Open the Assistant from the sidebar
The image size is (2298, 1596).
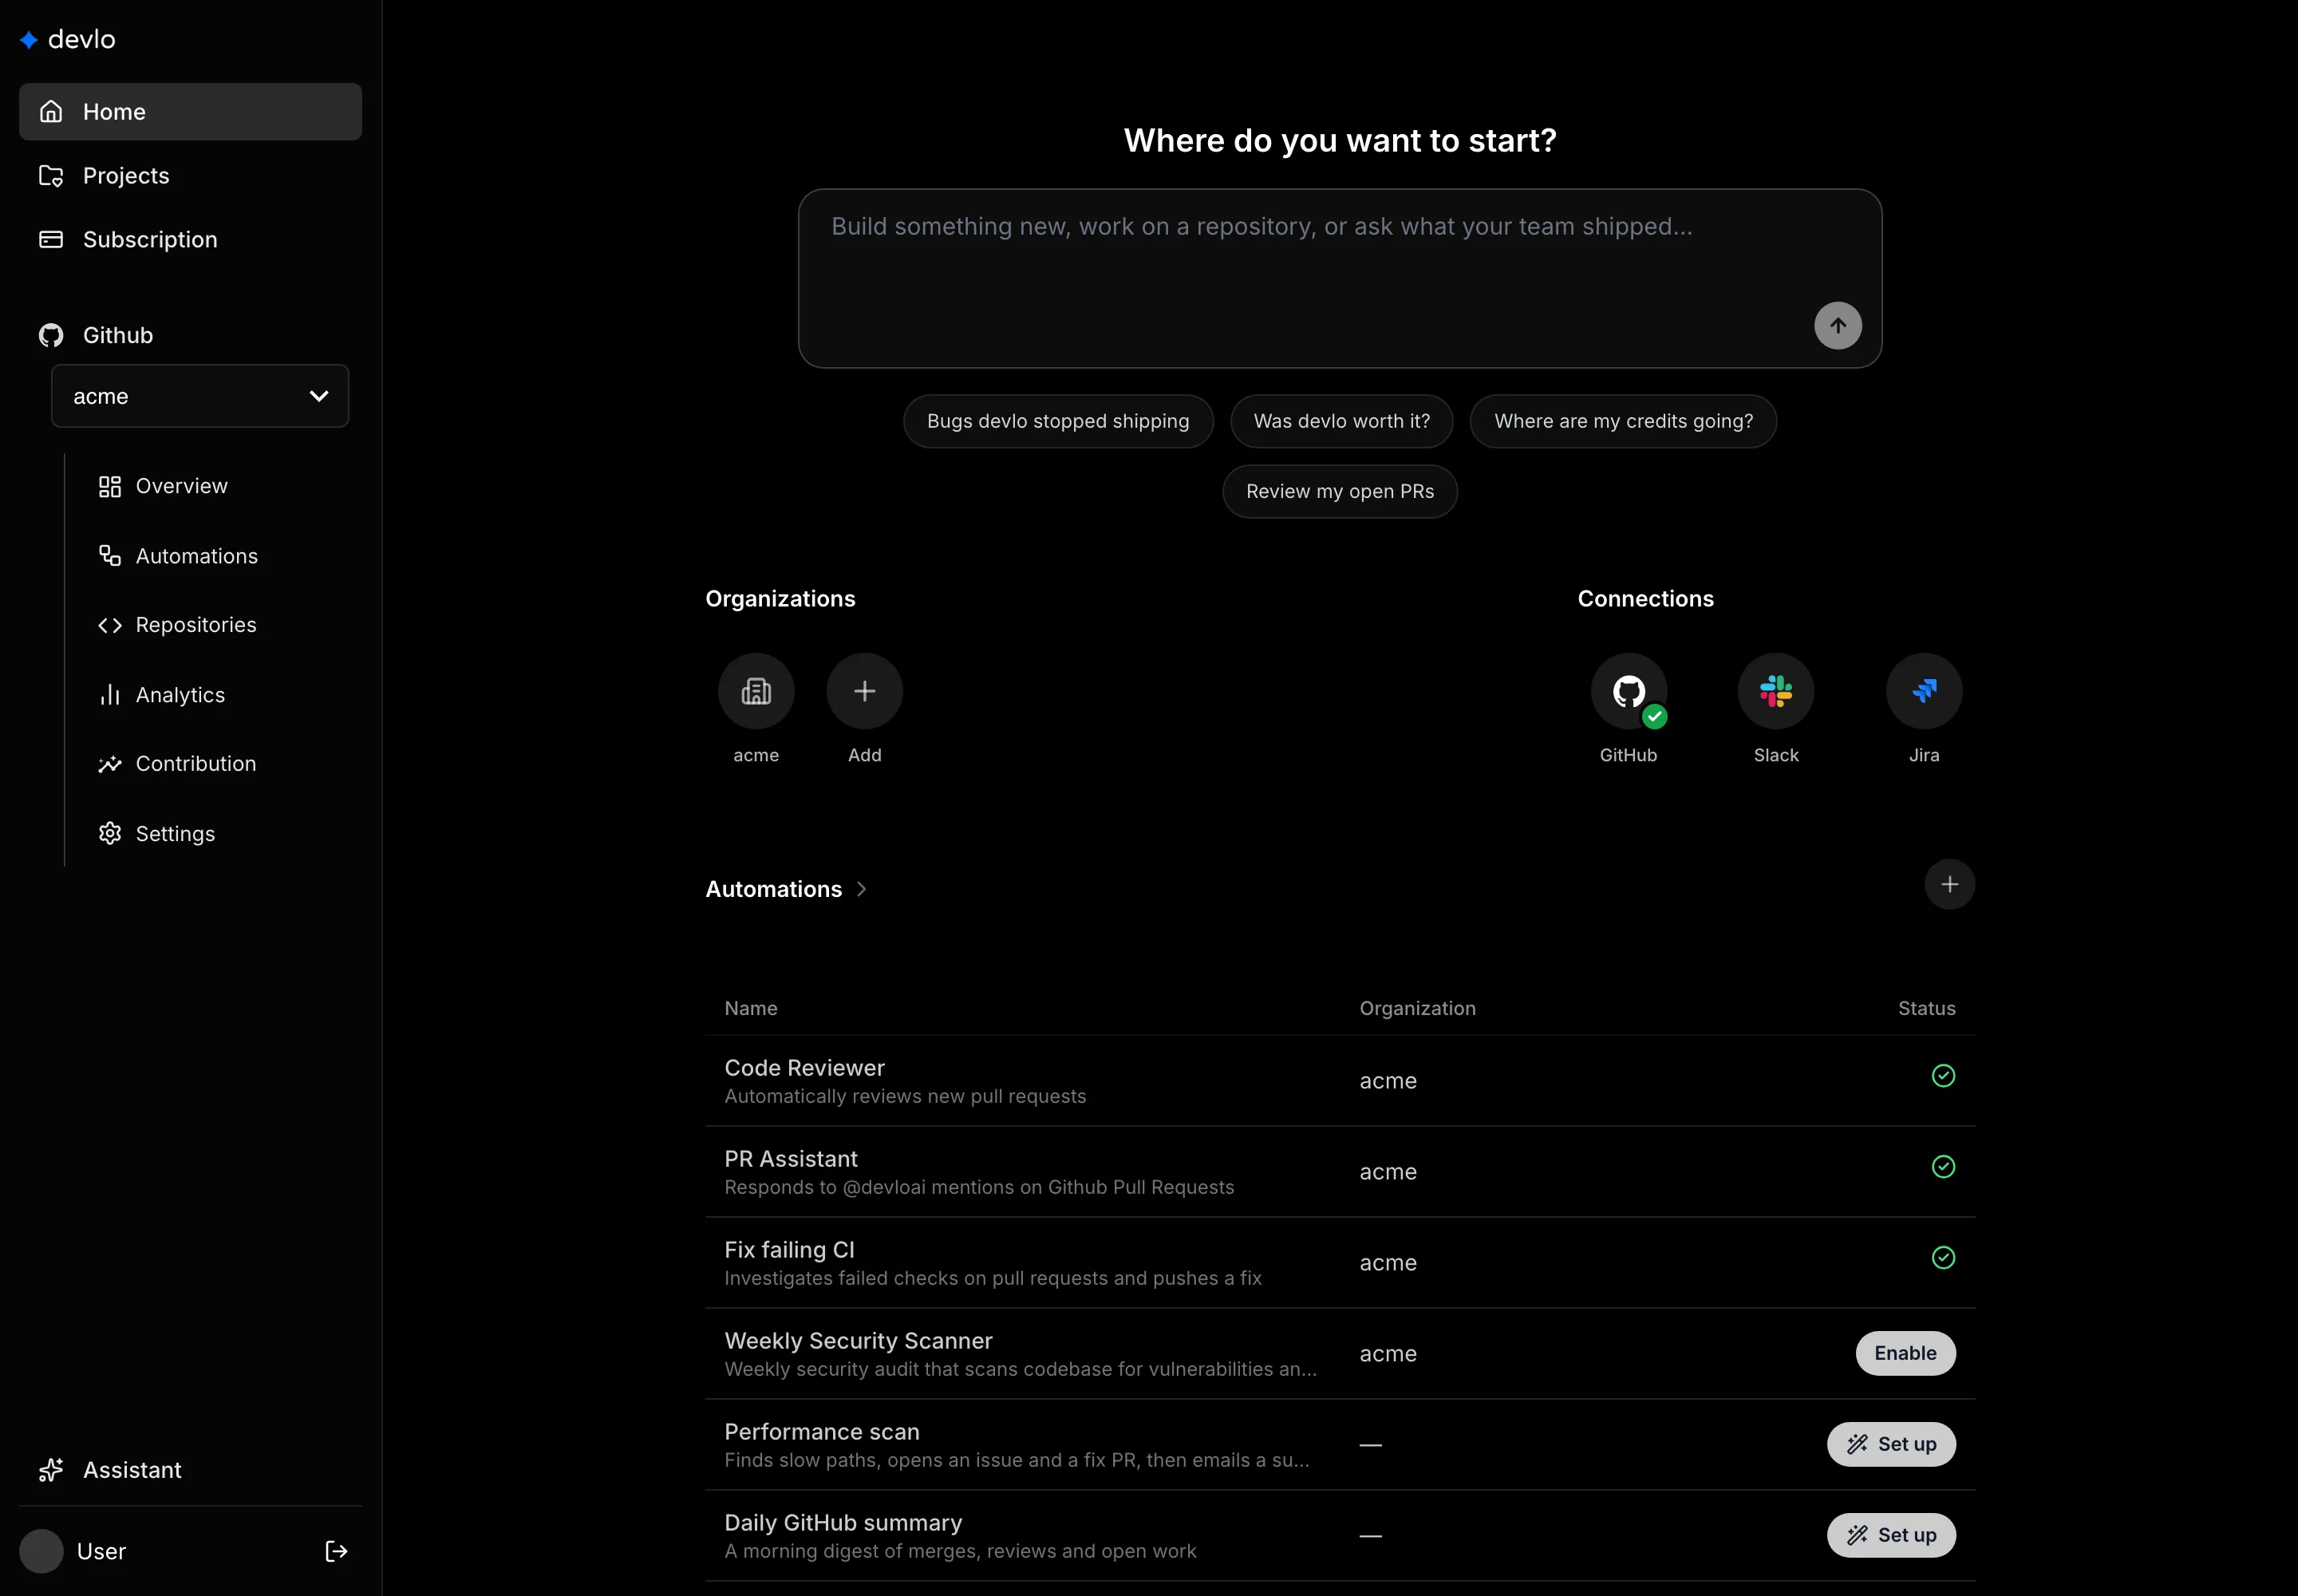pos(190,1470)
